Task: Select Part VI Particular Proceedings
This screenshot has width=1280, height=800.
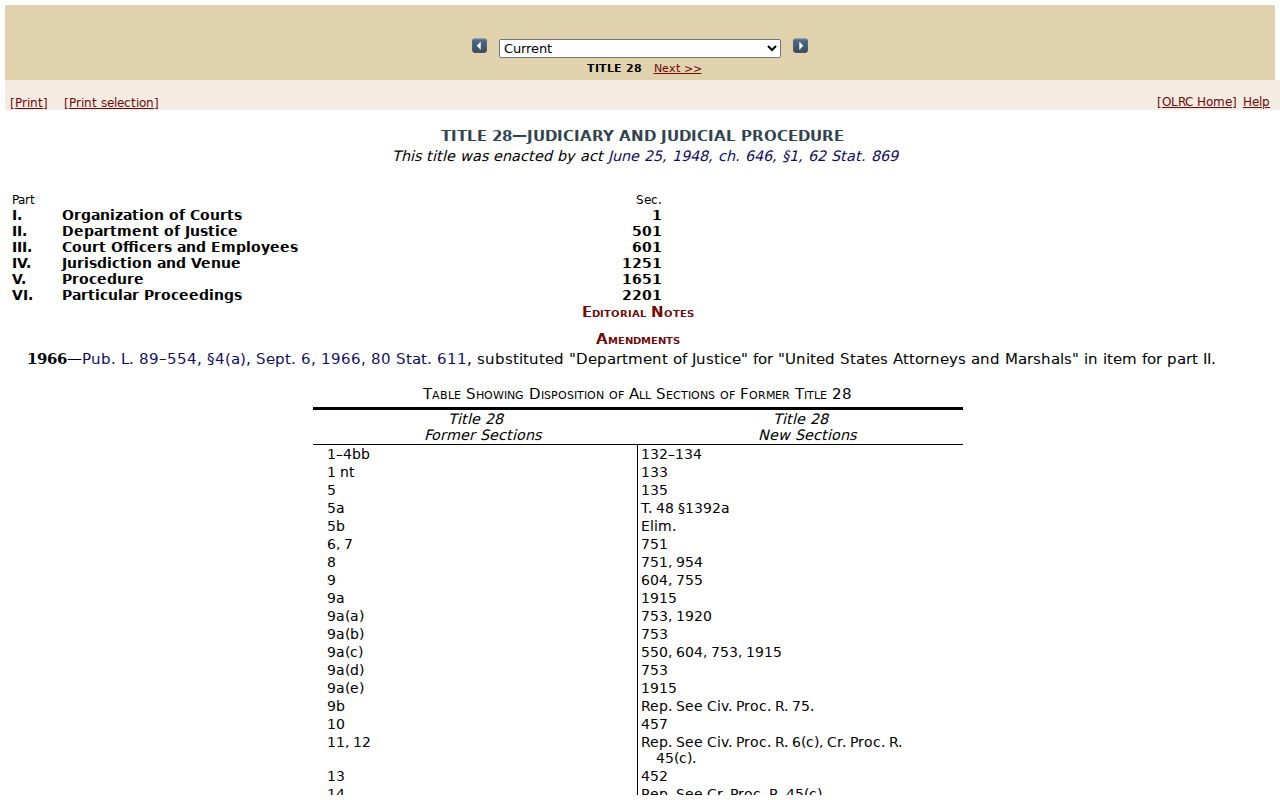Action: point(152,295)
